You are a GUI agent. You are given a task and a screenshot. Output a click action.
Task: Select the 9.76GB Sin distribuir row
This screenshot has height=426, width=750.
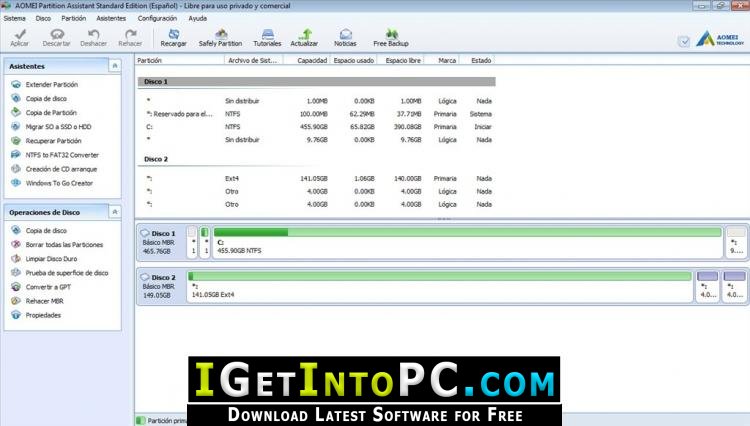[316, 140]
